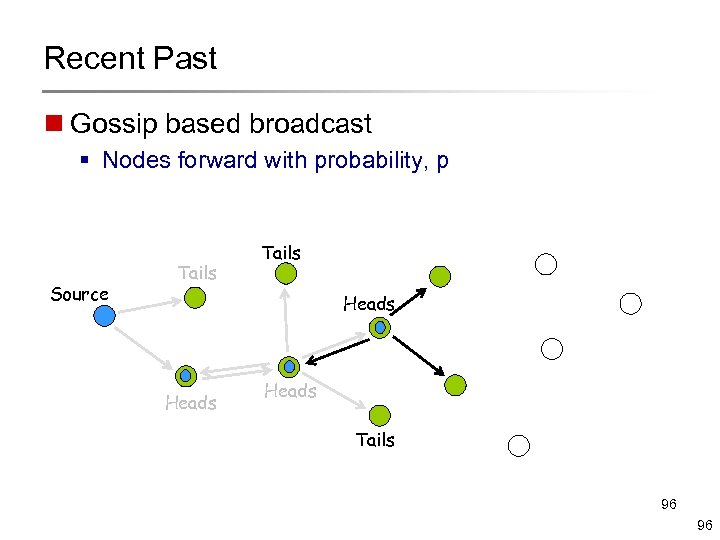Click the "Recent Past" slide title

[x=130, y=58]
